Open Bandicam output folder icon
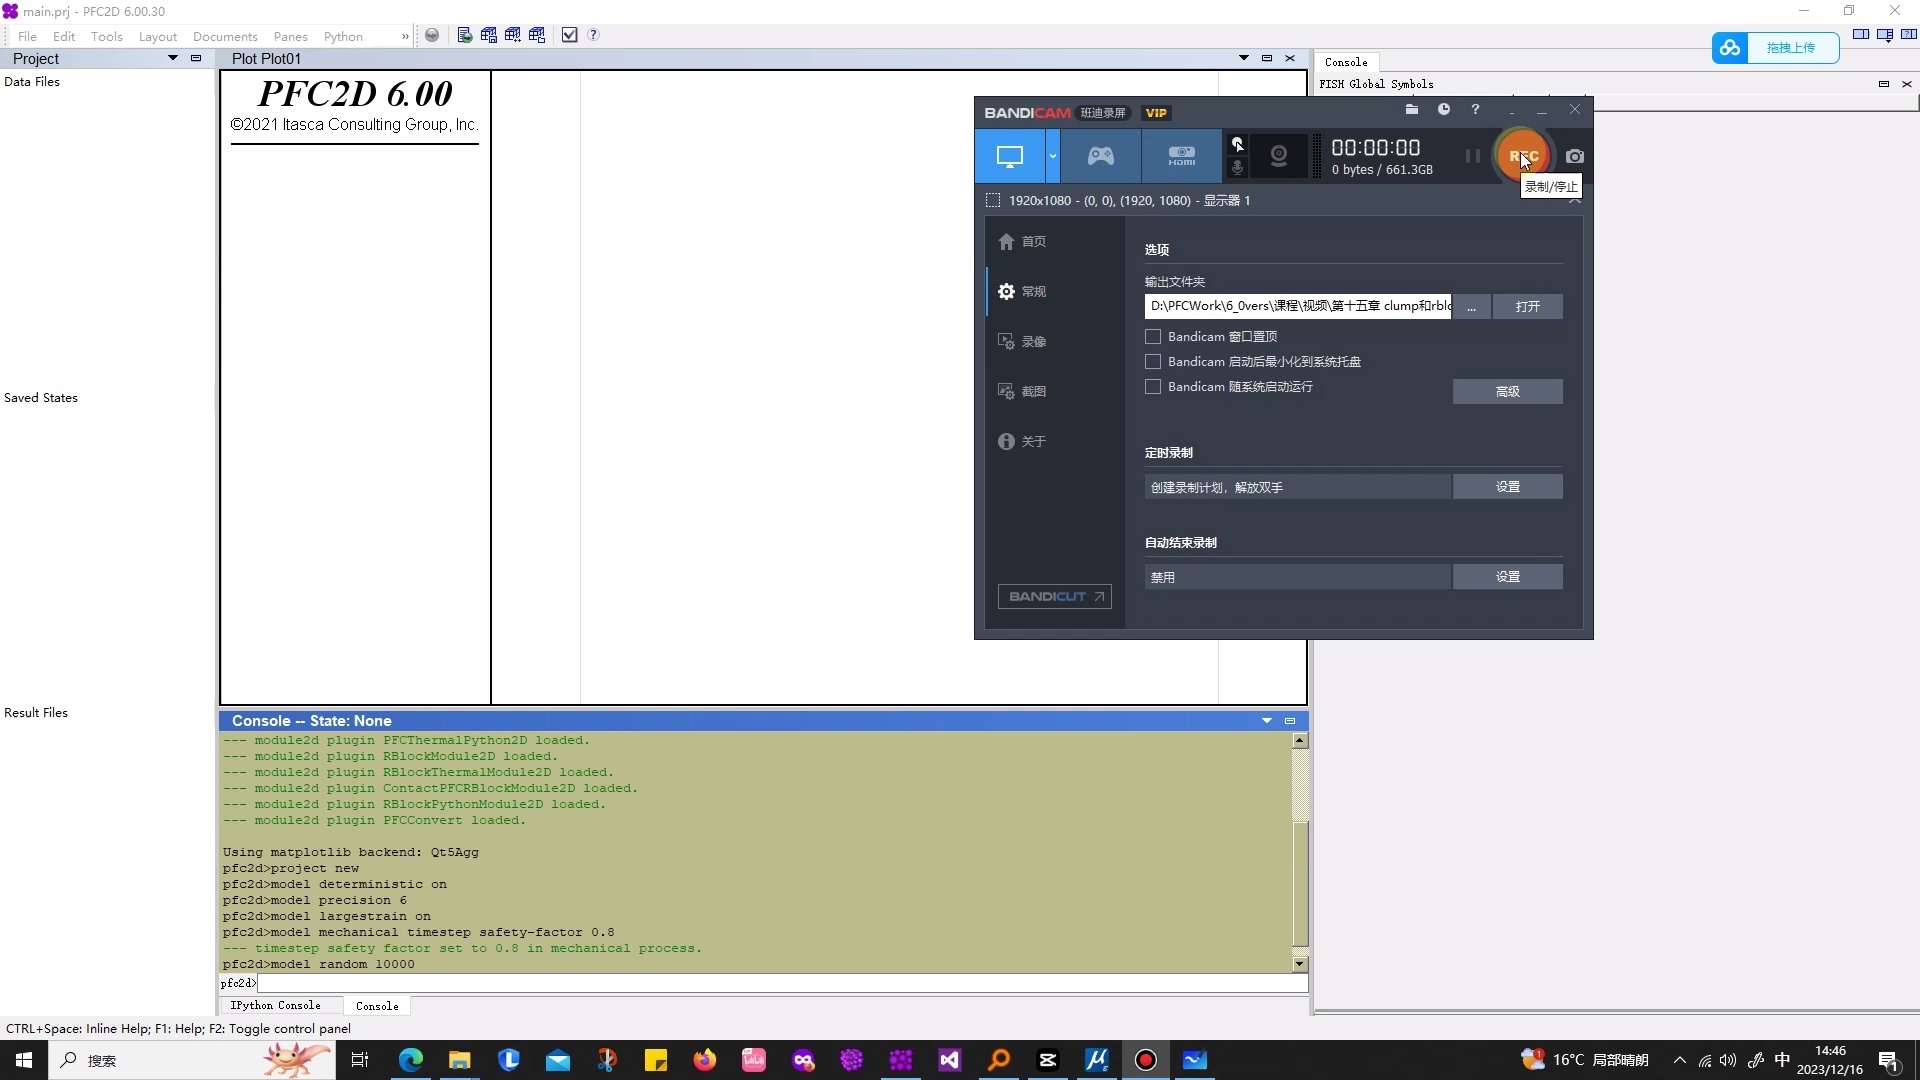Viewport: 1920px width, 1080px height. 1411,110
